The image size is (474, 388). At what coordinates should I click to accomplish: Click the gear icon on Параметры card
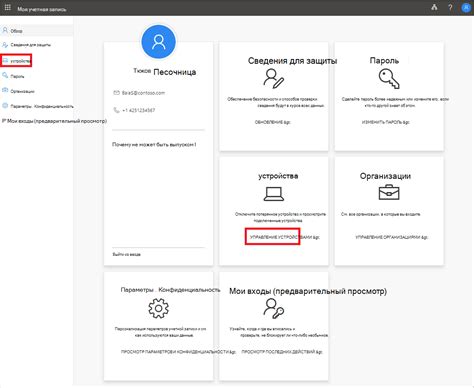pos(159,308)
